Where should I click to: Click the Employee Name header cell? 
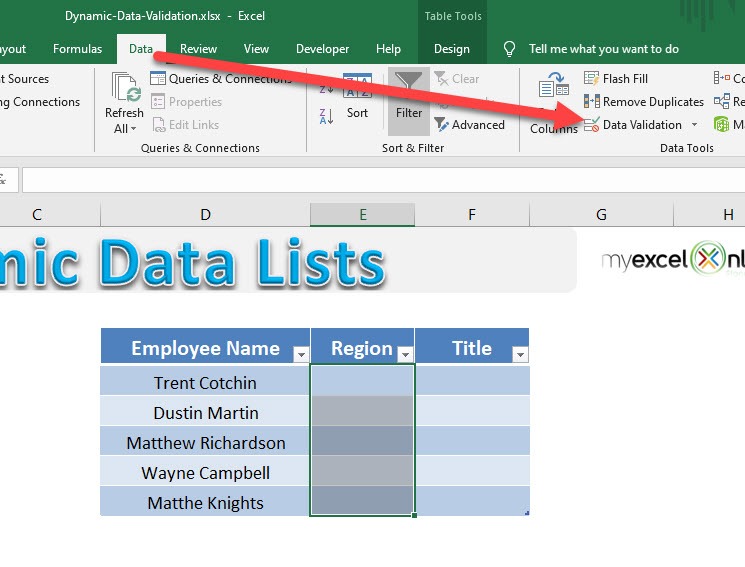click(205, 346)
